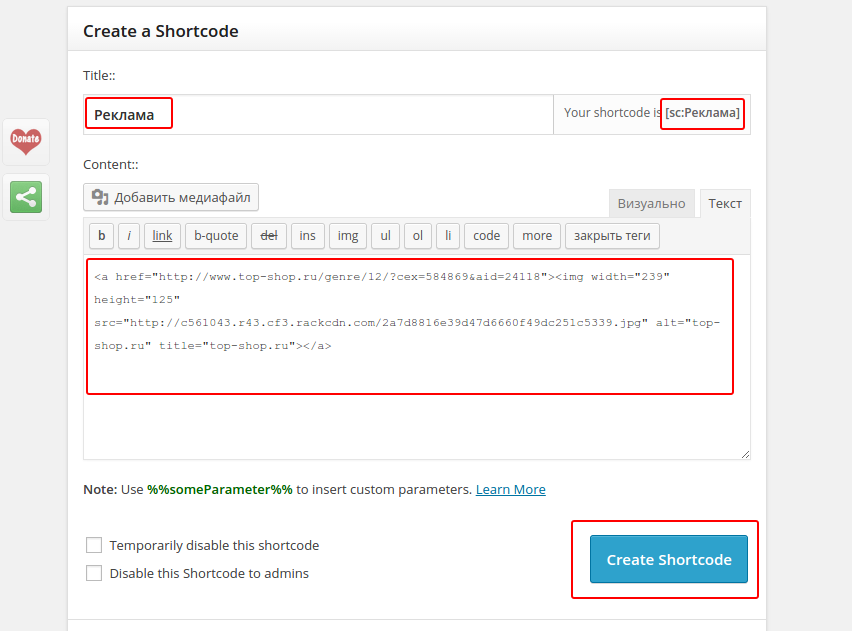Image resolution: width=852 pixels, height=631 pixels.
Task: Click the Donate heart icon
Action: pyautogui.click(x=25, y=142)
